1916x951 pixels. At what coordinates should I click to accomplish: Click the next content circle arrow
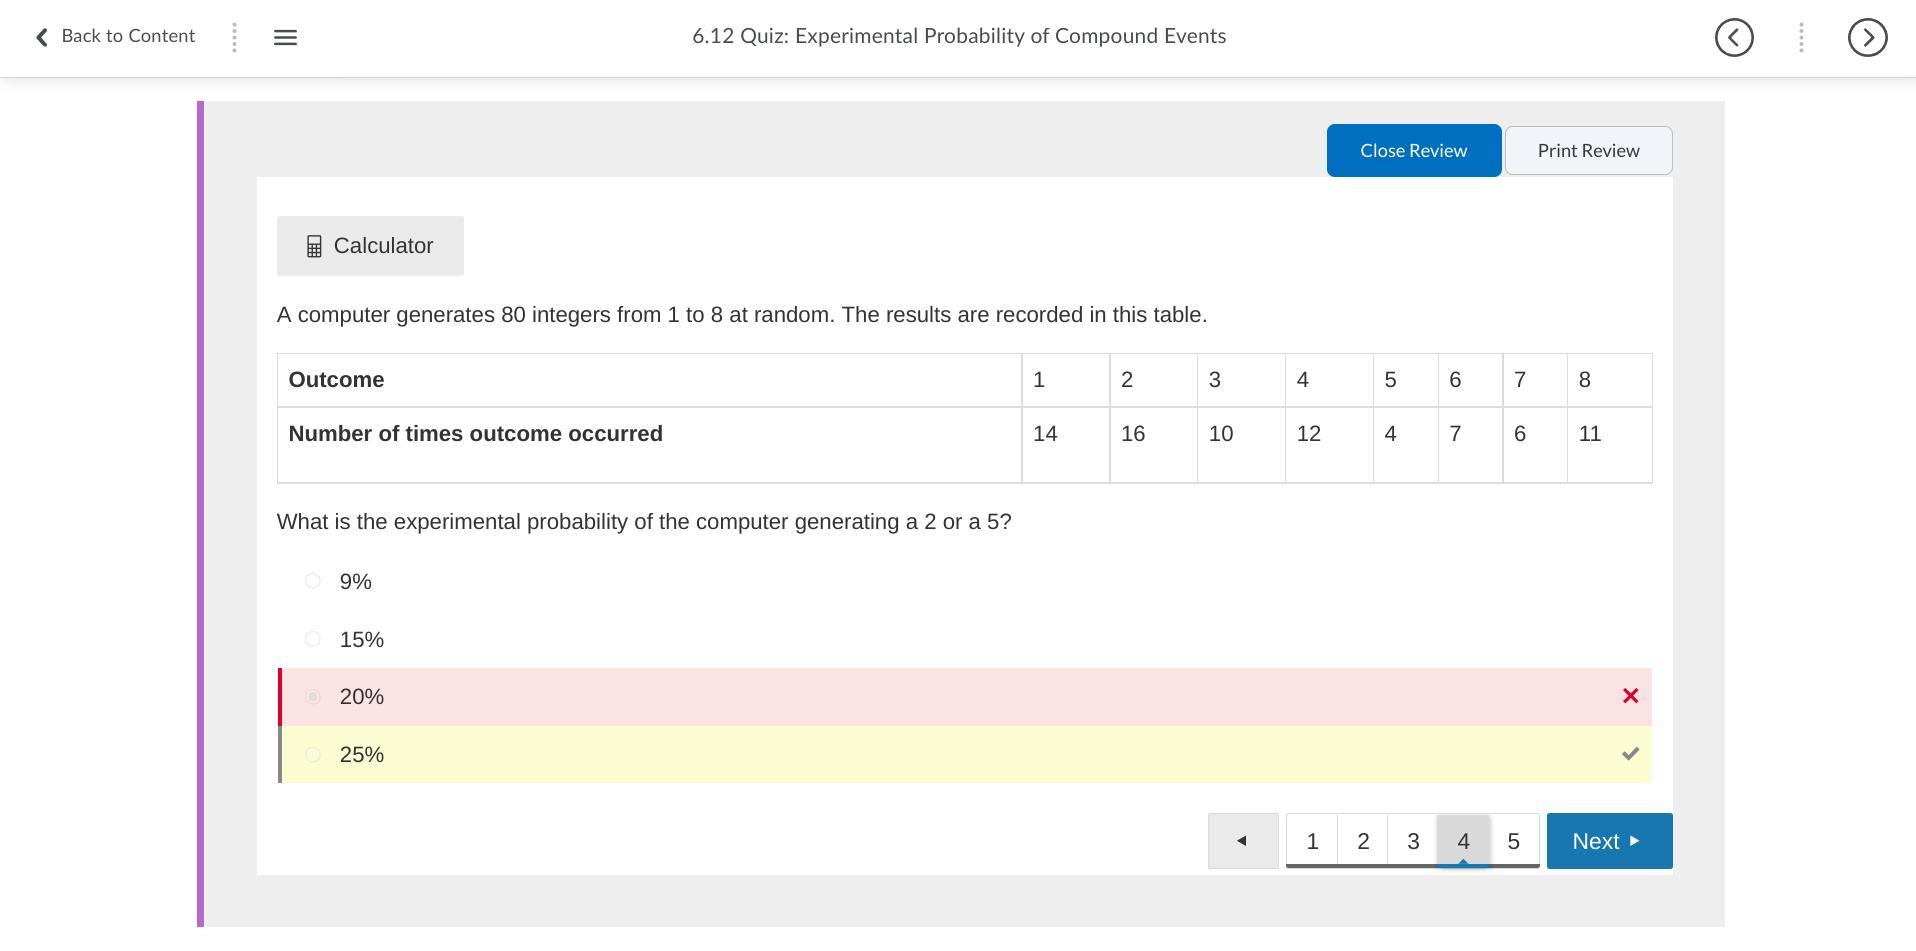point(1867,38)
